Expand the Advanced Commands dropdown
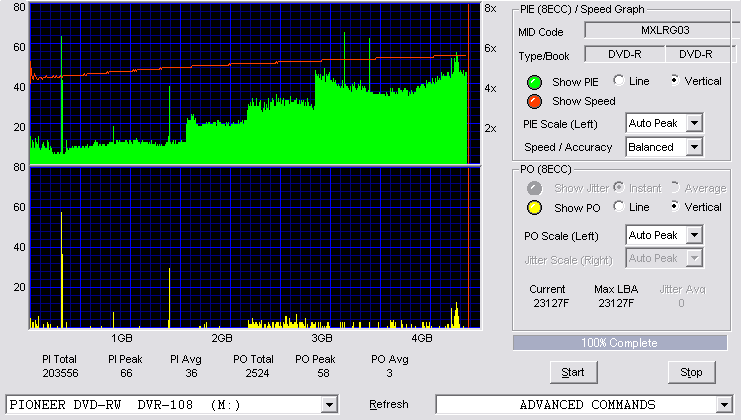 (724, 405)
